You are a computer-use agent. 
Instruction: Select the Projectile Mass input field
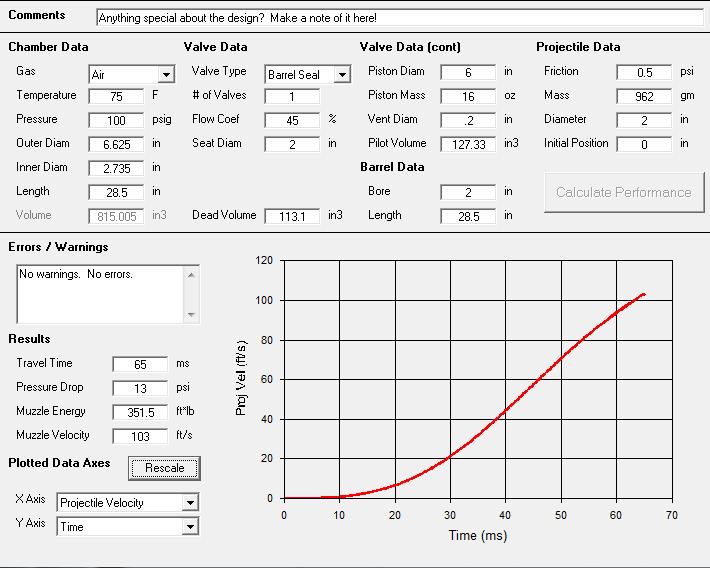644,96
